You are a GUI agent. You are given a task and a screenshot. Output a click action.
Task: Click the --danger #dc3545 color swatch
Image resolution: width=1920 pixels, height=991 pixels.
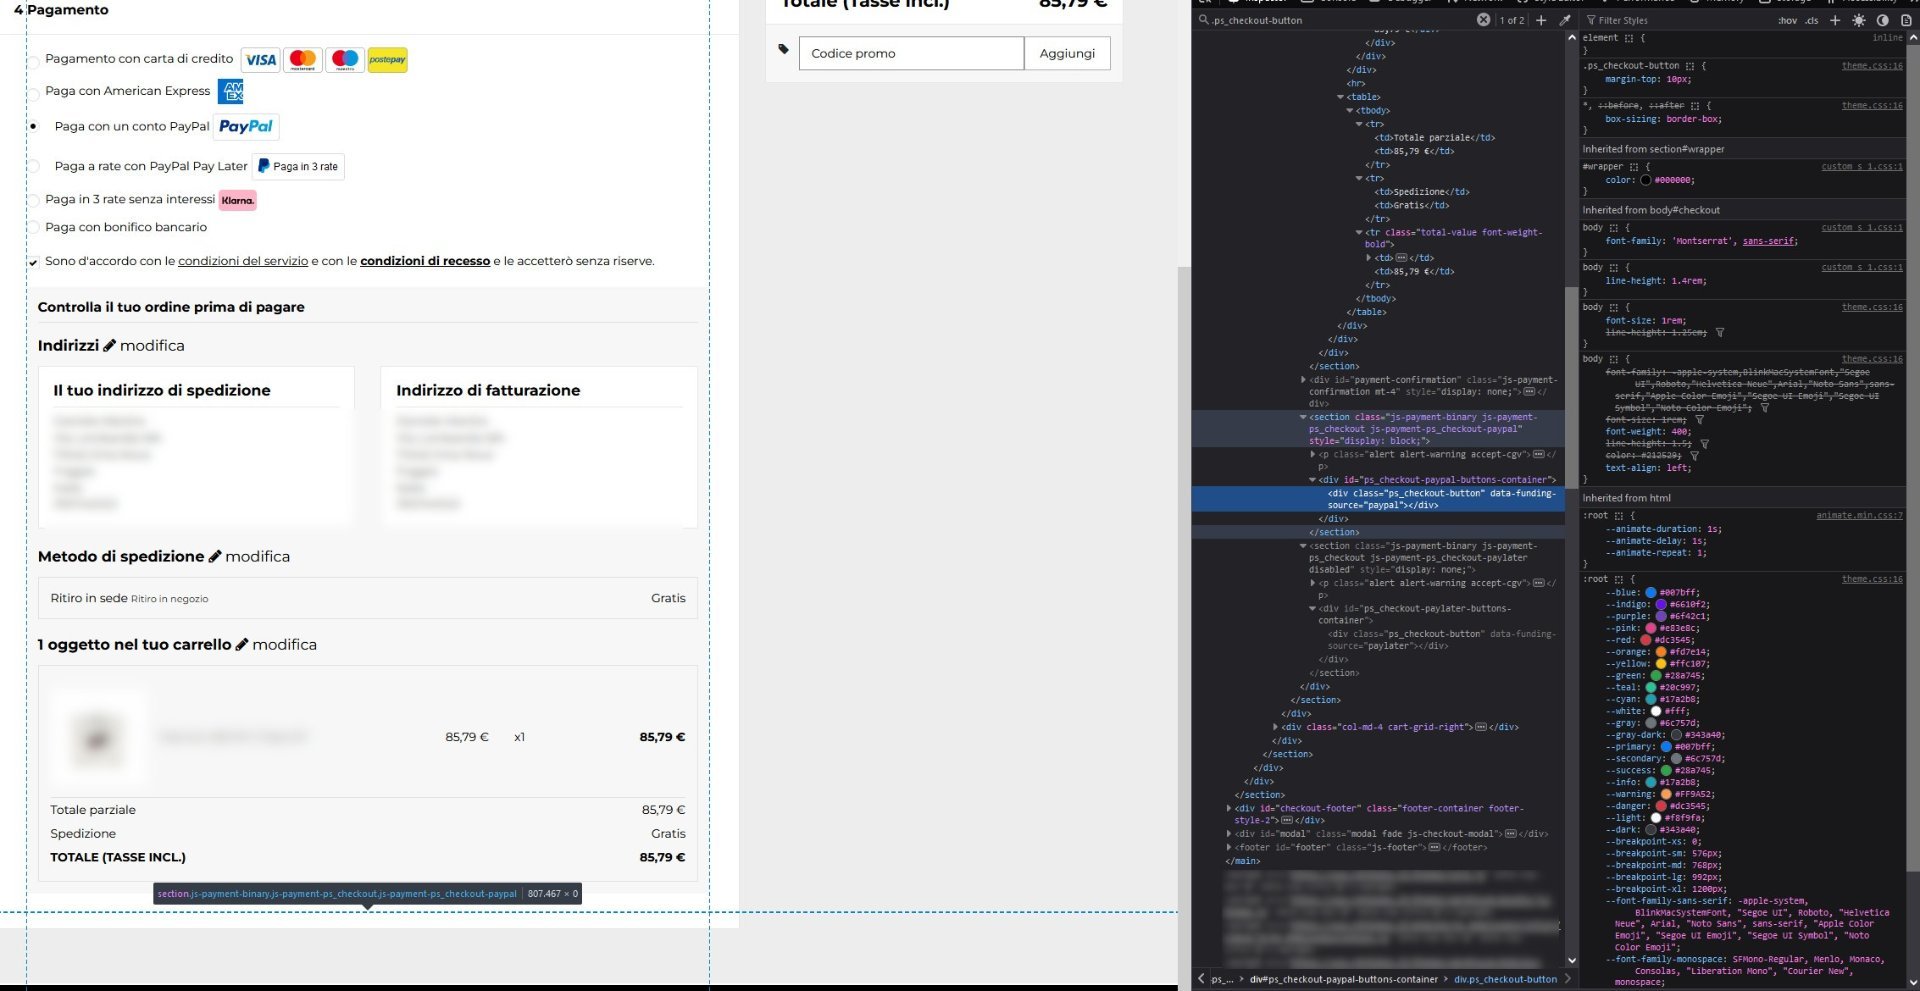click(x=1661, y=806)
